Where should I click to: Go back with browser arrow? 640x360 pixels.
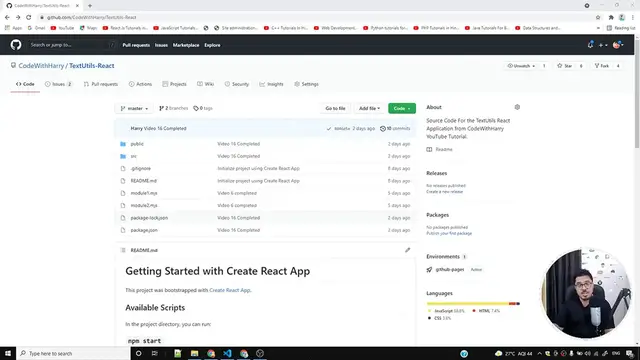(x=7, y=17)
